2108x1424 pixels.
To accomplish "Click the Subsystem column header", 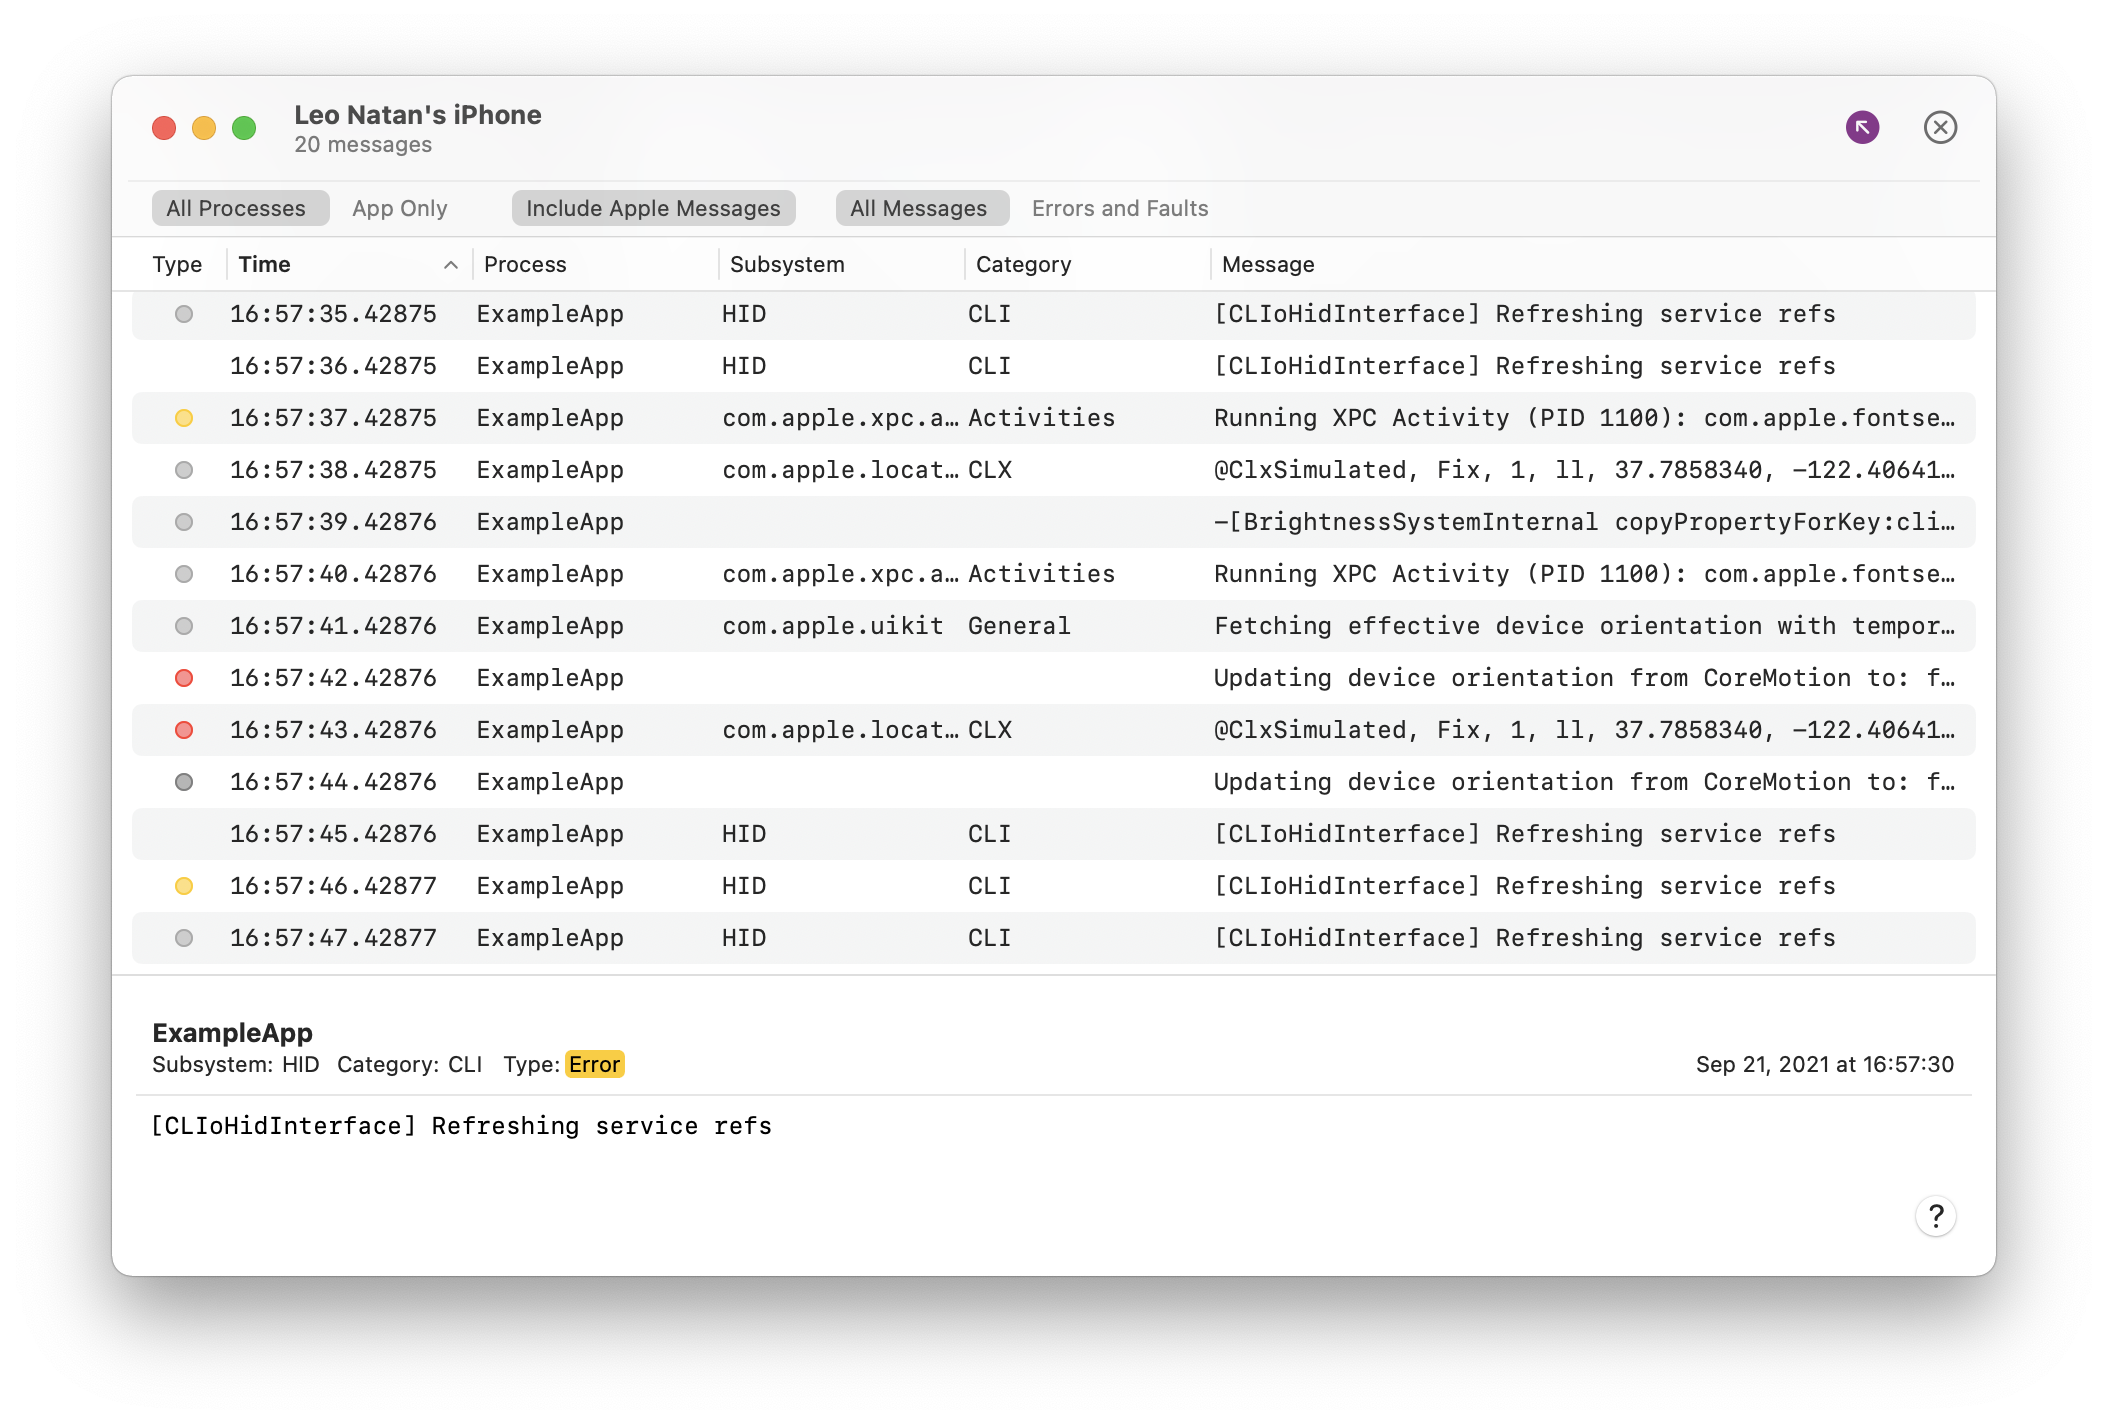I will (x=787, y=265).
